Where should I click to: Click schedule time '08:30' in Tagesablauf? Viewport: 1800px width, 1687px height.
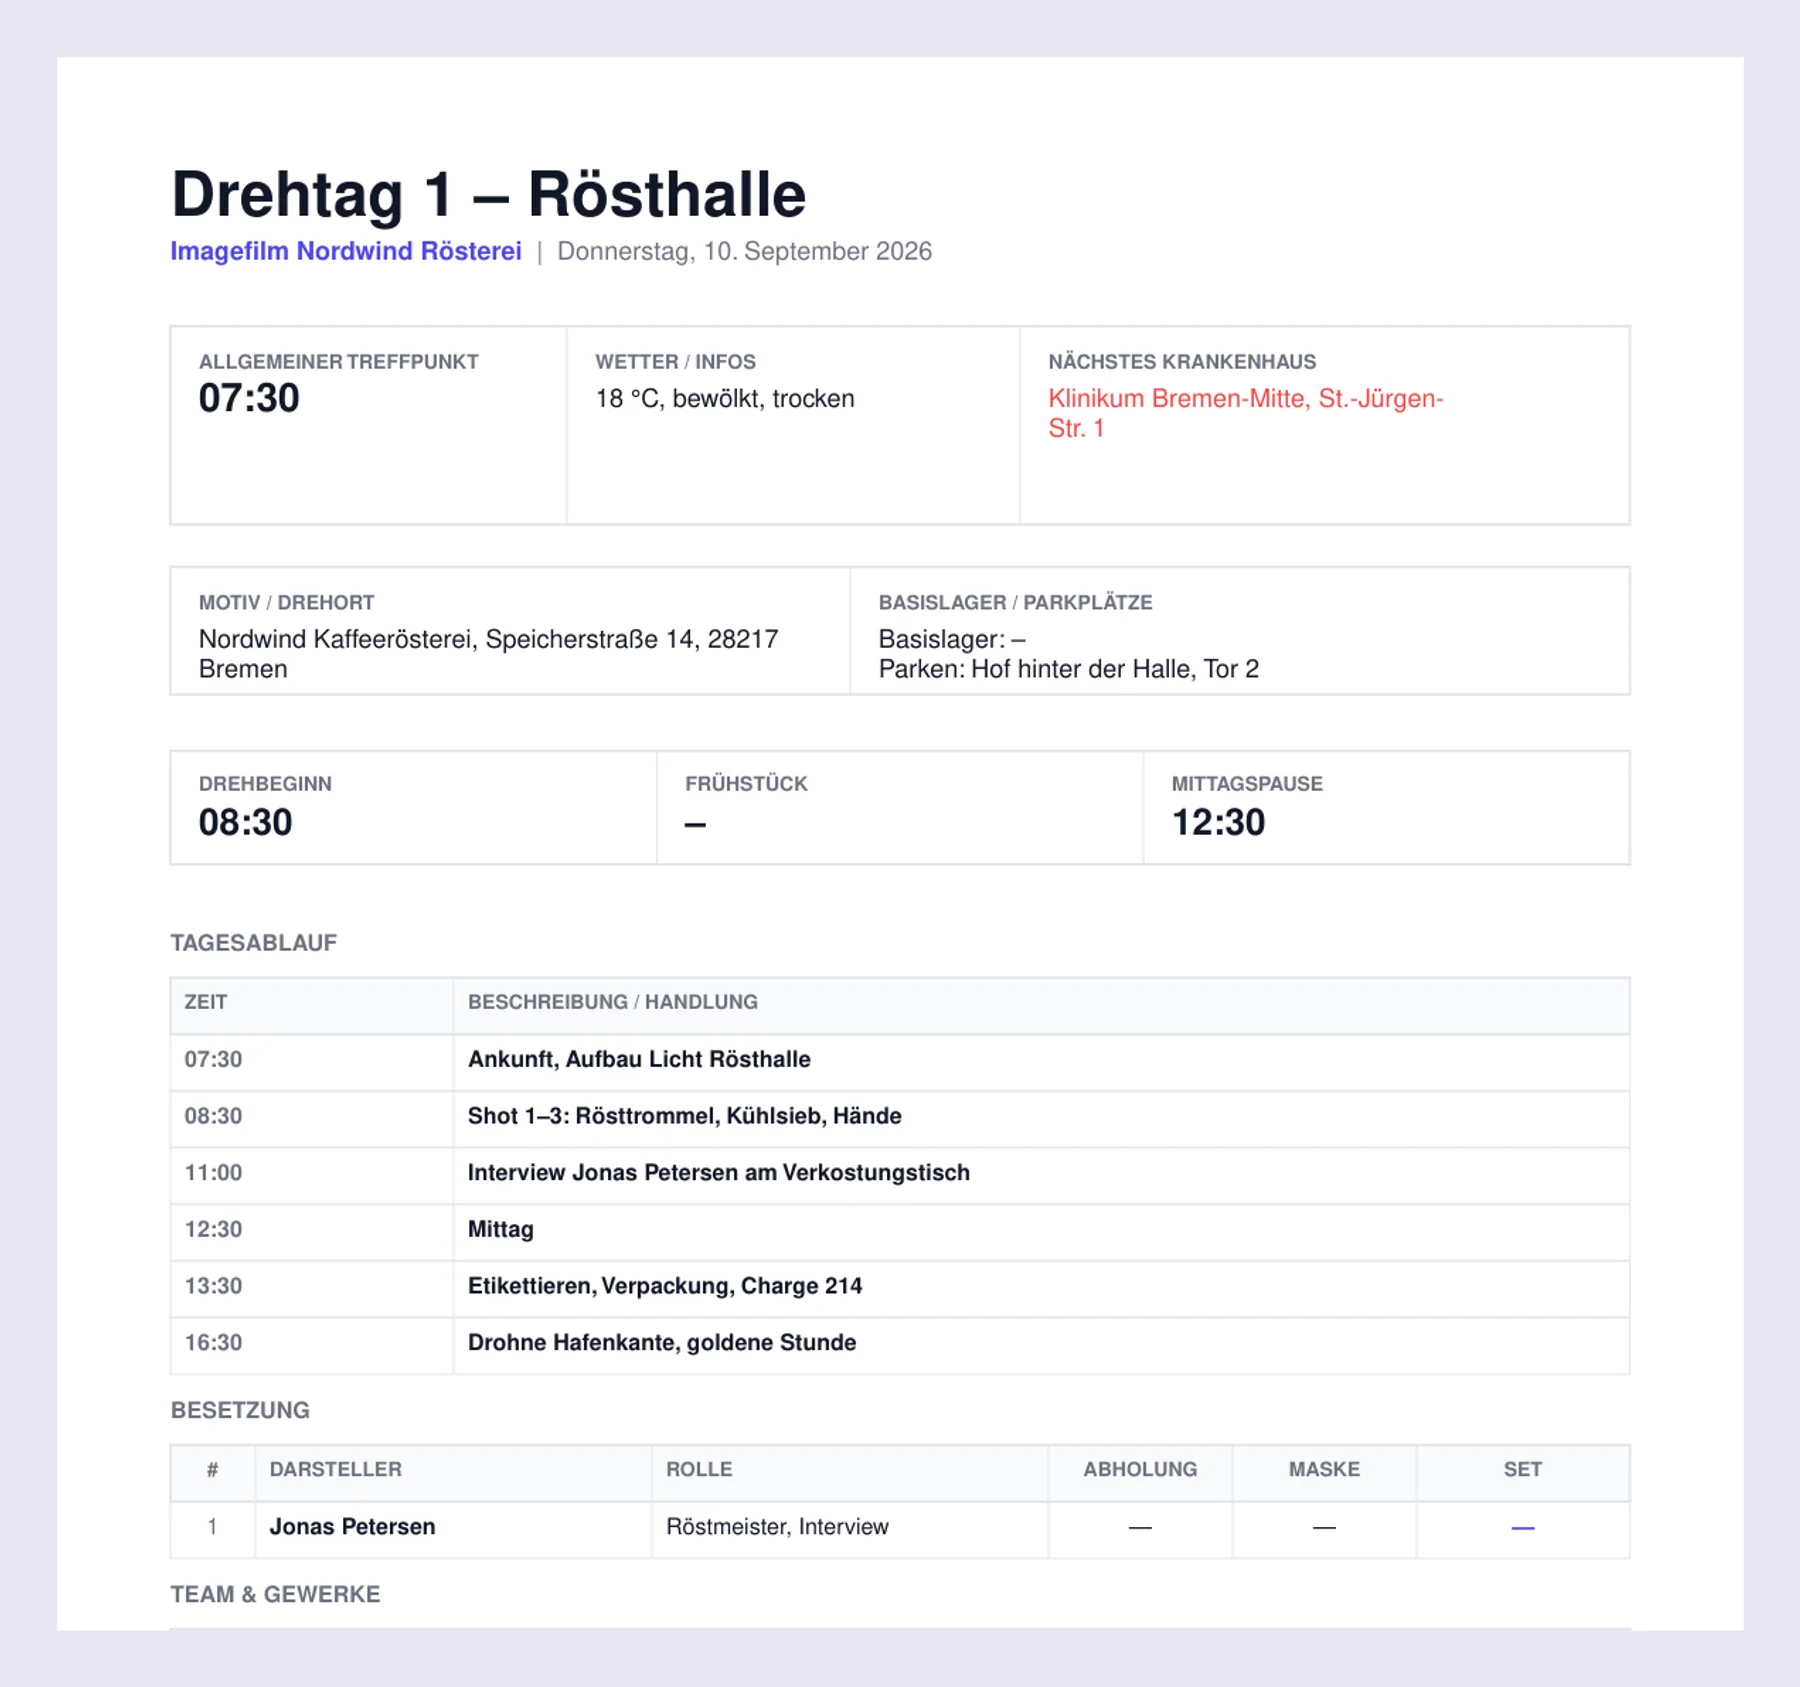[213, 1116]
